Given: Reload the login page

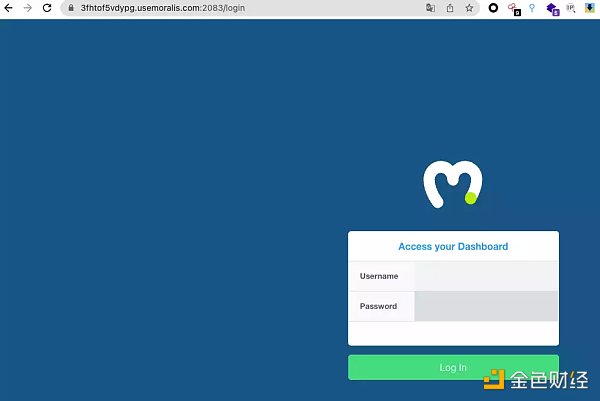Looking at the screenshot, I should tap(46, 8).
